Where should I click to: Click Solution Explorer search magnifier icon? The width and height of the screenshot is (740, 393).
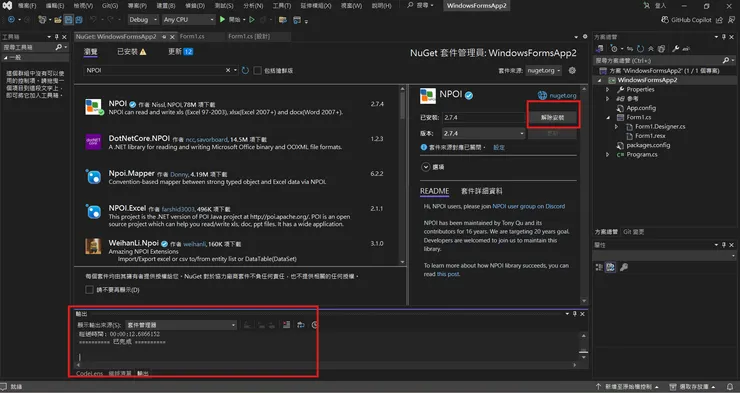point(725,60)
